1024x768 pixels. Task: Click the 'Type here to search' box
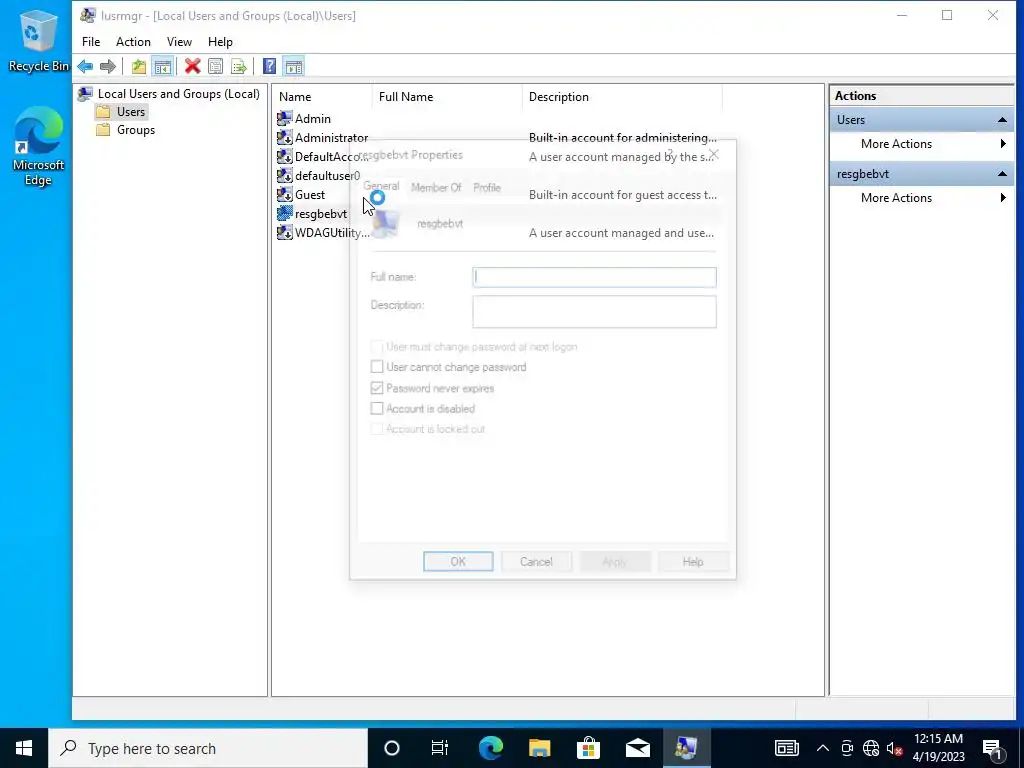point(208,748)
